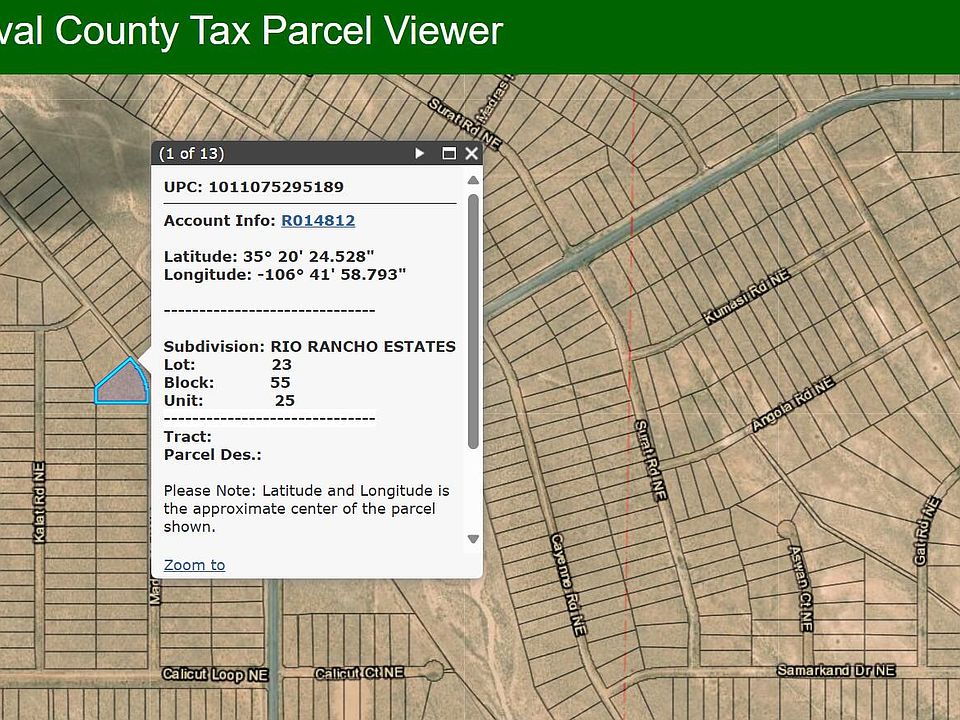Show the next parcel result in popup
960x720 pixels.
[419, 153]
